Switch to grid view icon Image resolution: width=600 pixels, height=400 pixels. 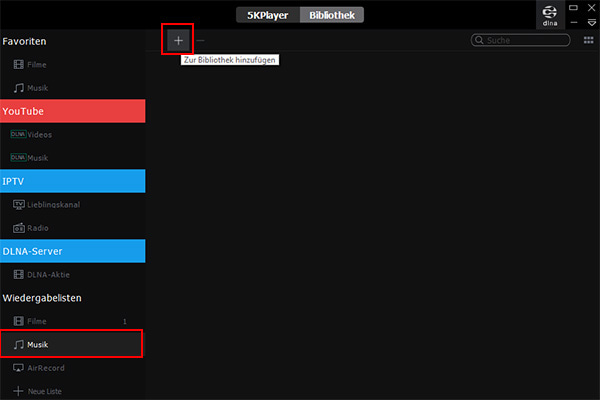589,40
